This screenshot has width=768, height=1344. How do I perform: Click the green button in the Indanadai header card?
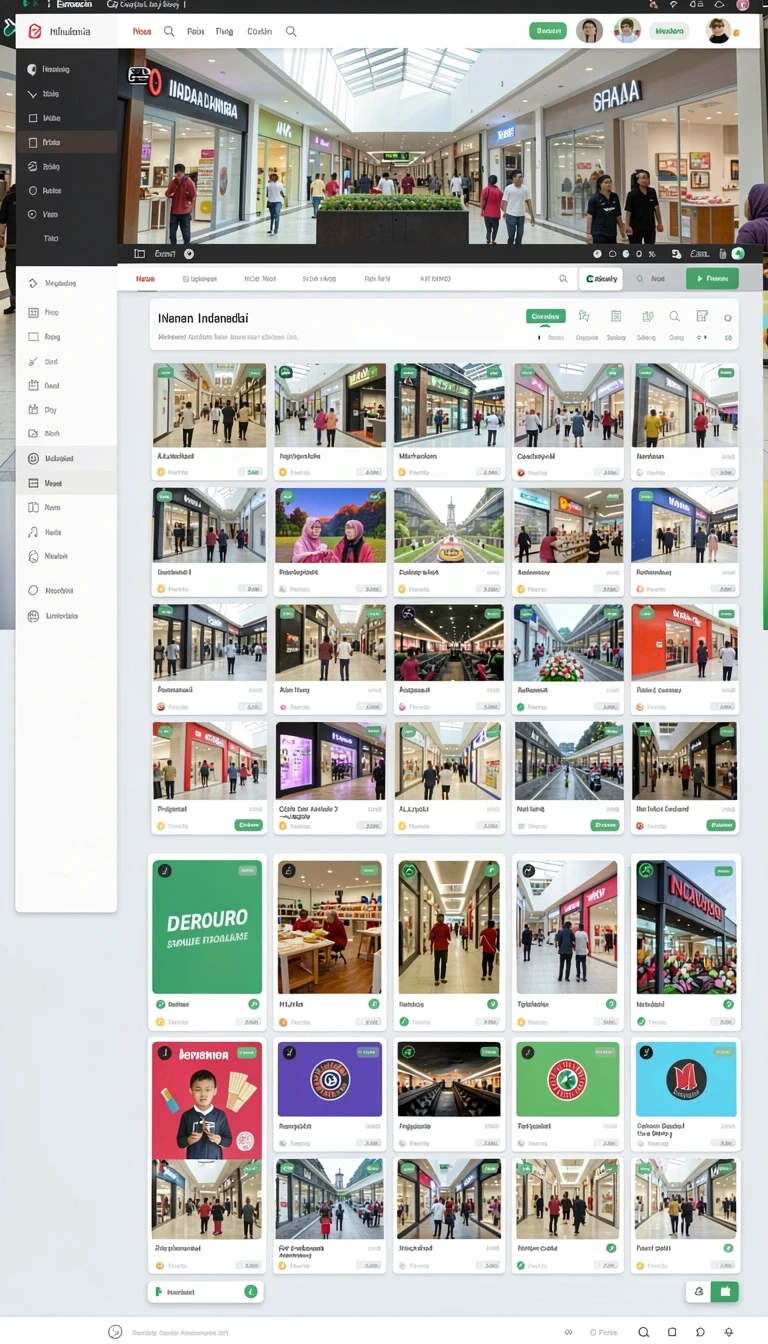tap(545, 316)
